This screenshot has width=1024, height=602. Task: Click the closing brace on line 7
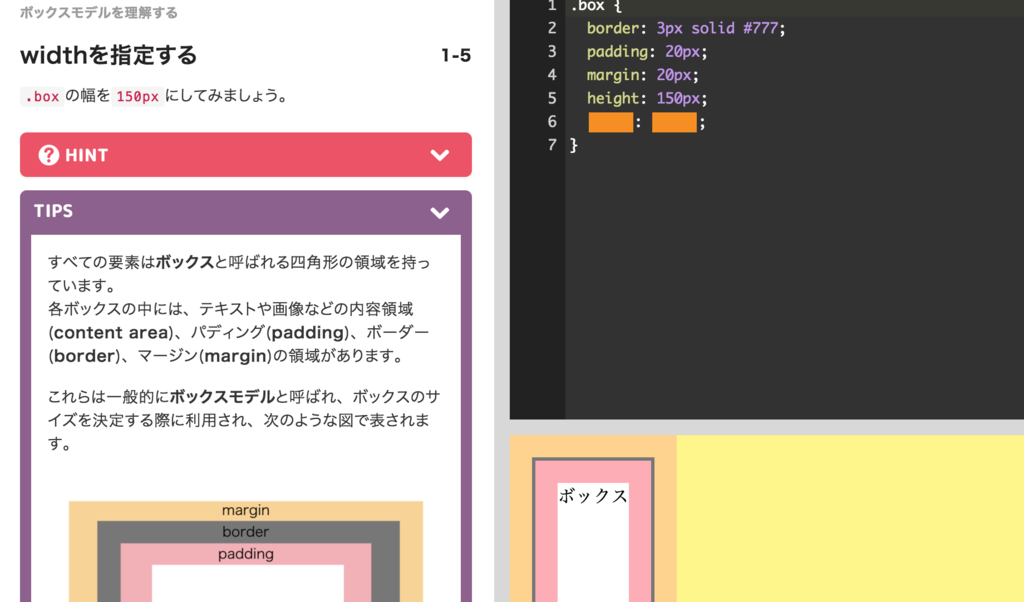[574, 145]
